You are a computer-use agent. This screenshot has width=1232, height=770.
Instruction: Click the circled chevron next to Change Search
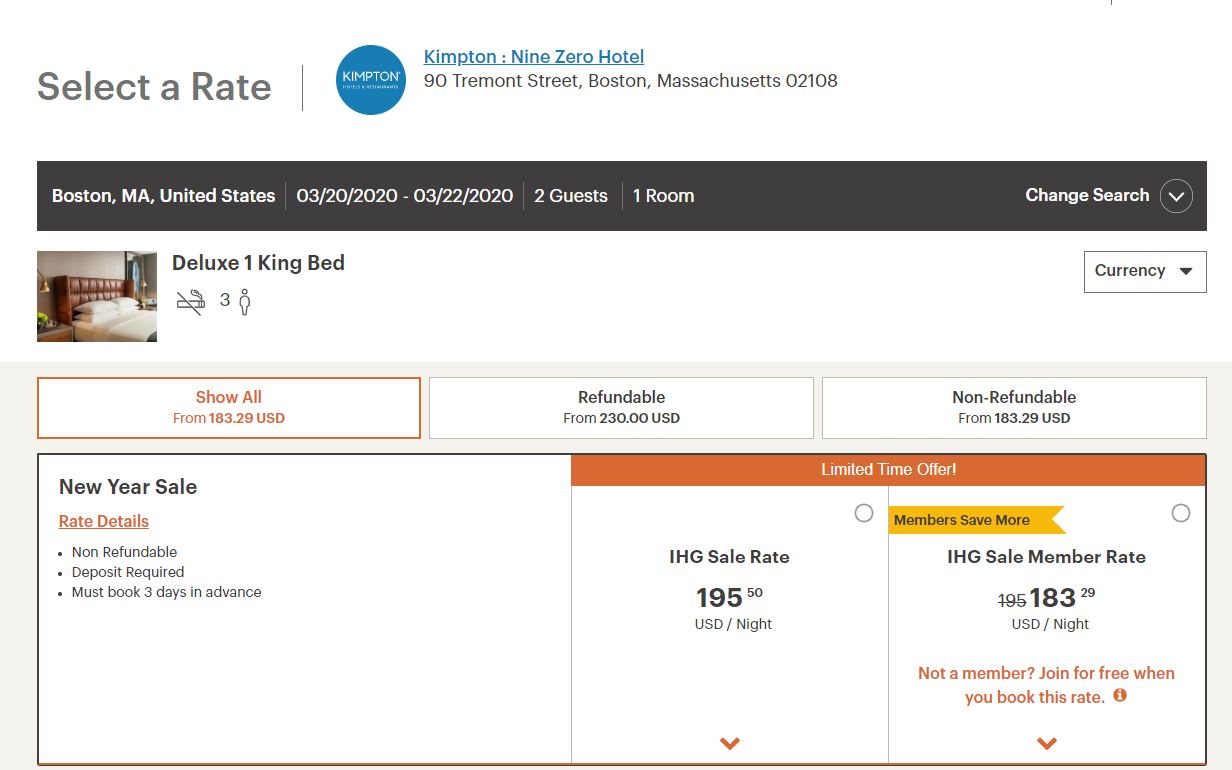[x=1176, y=196]
